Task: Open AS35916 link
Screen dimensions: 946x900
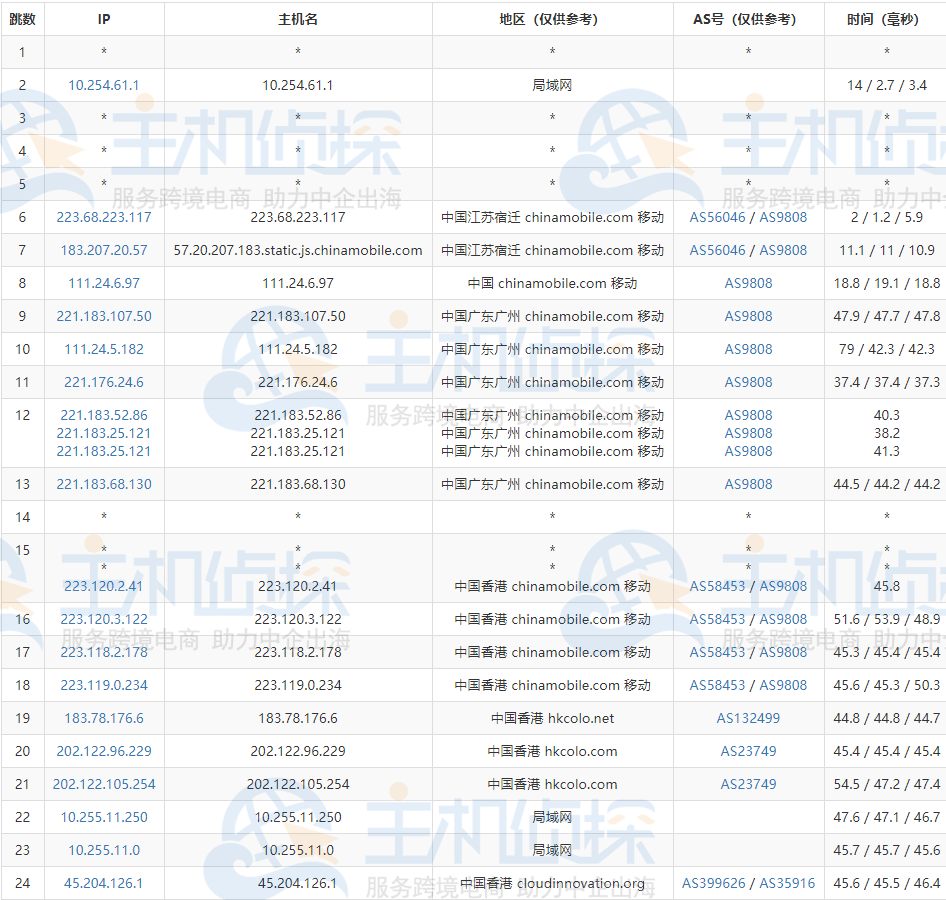Action: (x=787, y=883)
